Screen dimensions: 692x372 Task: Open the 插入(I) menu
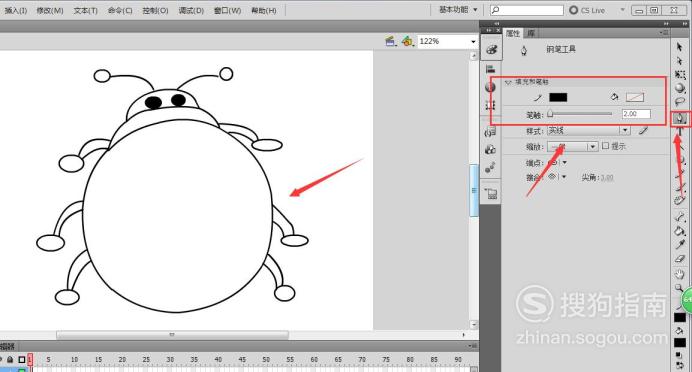16,10
